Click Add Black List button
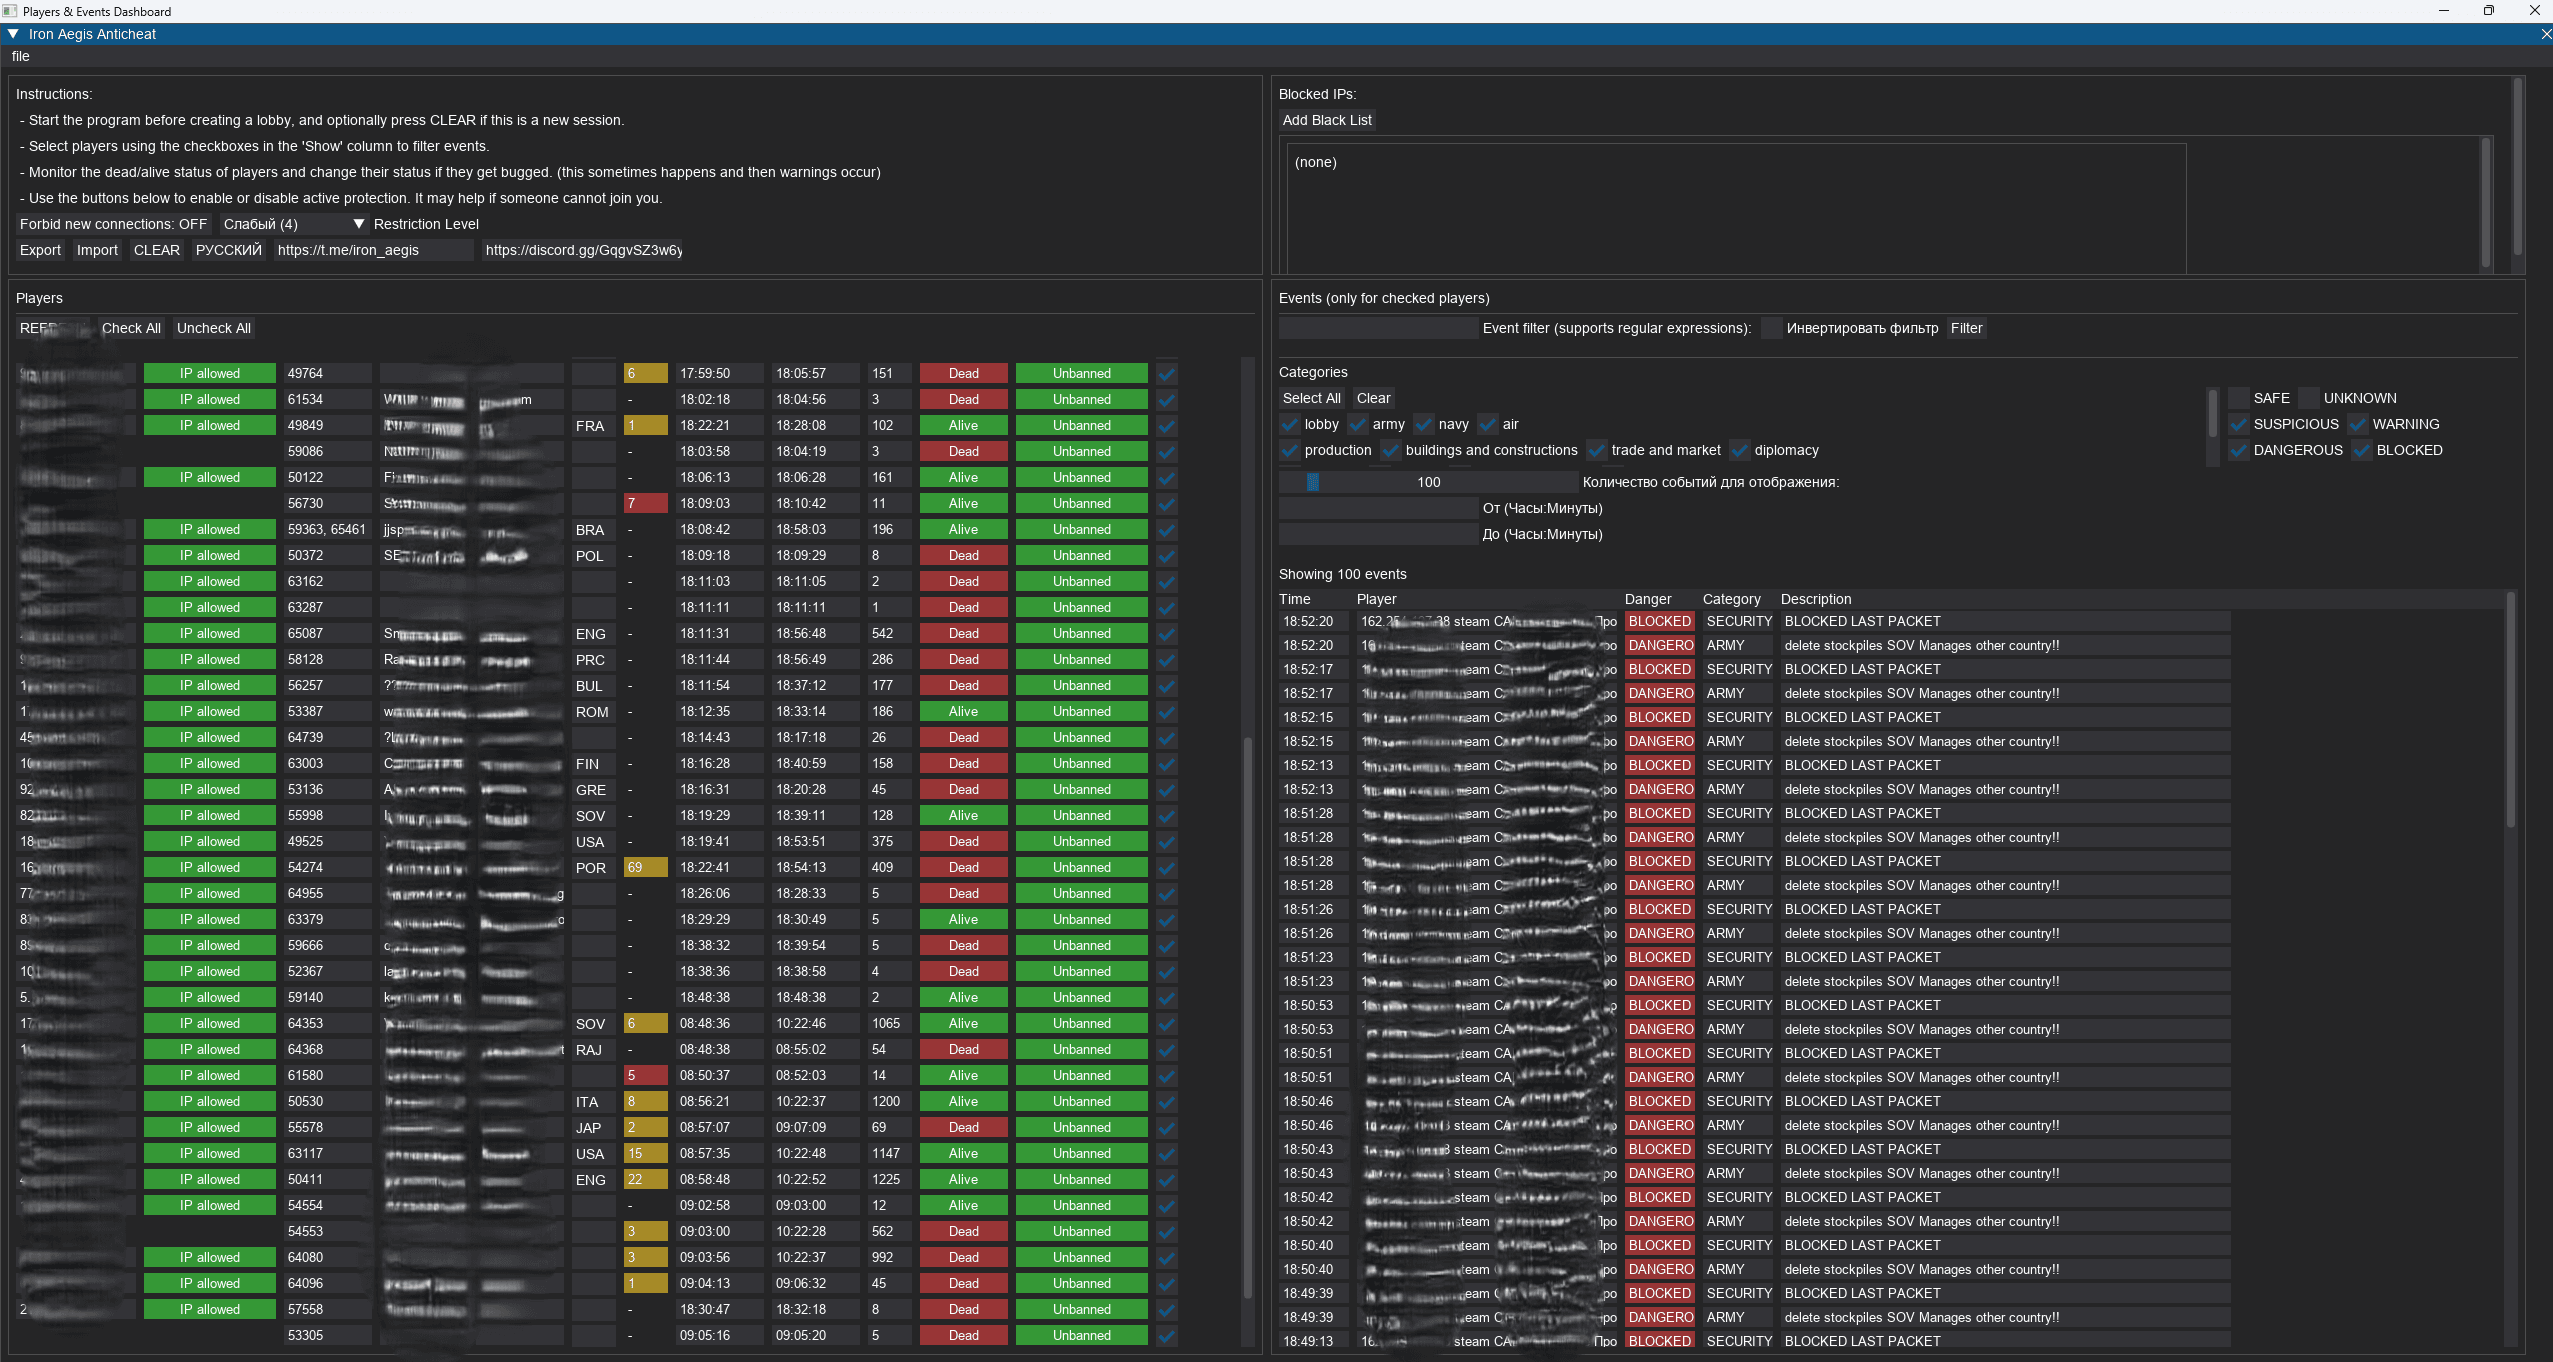The height and width of the screenshot is (1362, 2553). (1326, 120)
